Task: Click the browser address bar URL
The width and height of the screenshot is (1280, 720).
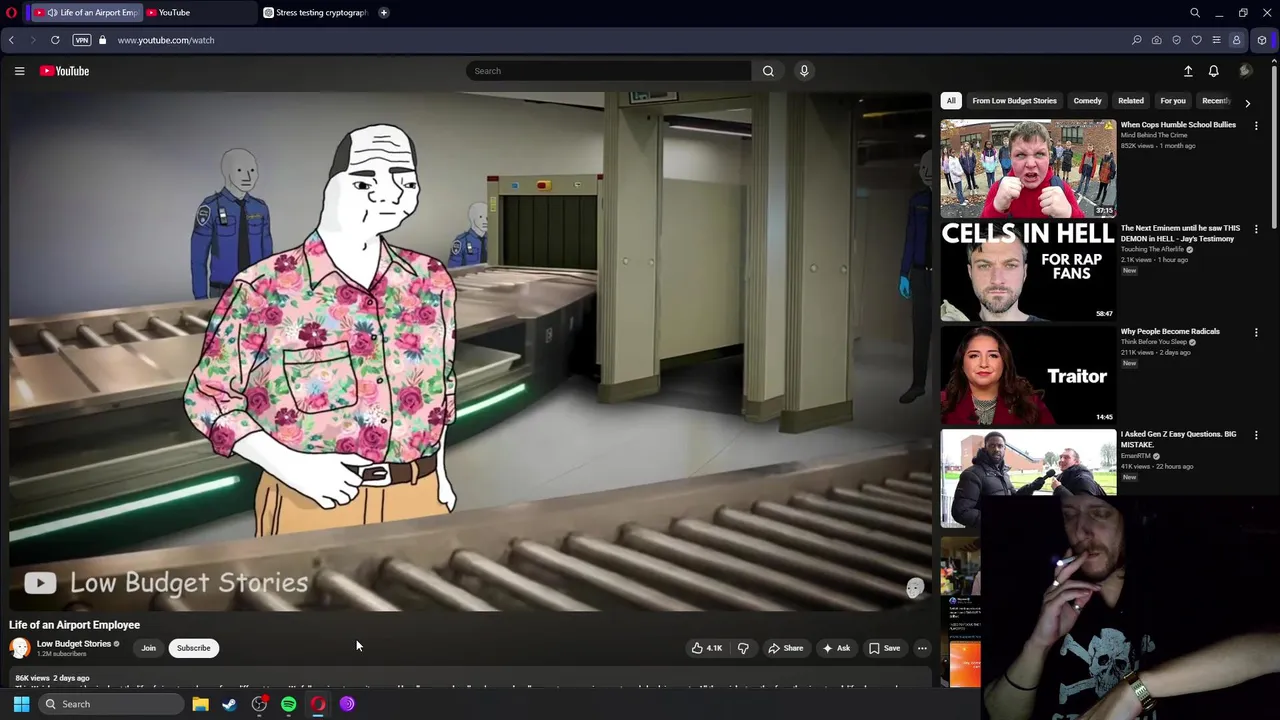Action: coord(166,40)
